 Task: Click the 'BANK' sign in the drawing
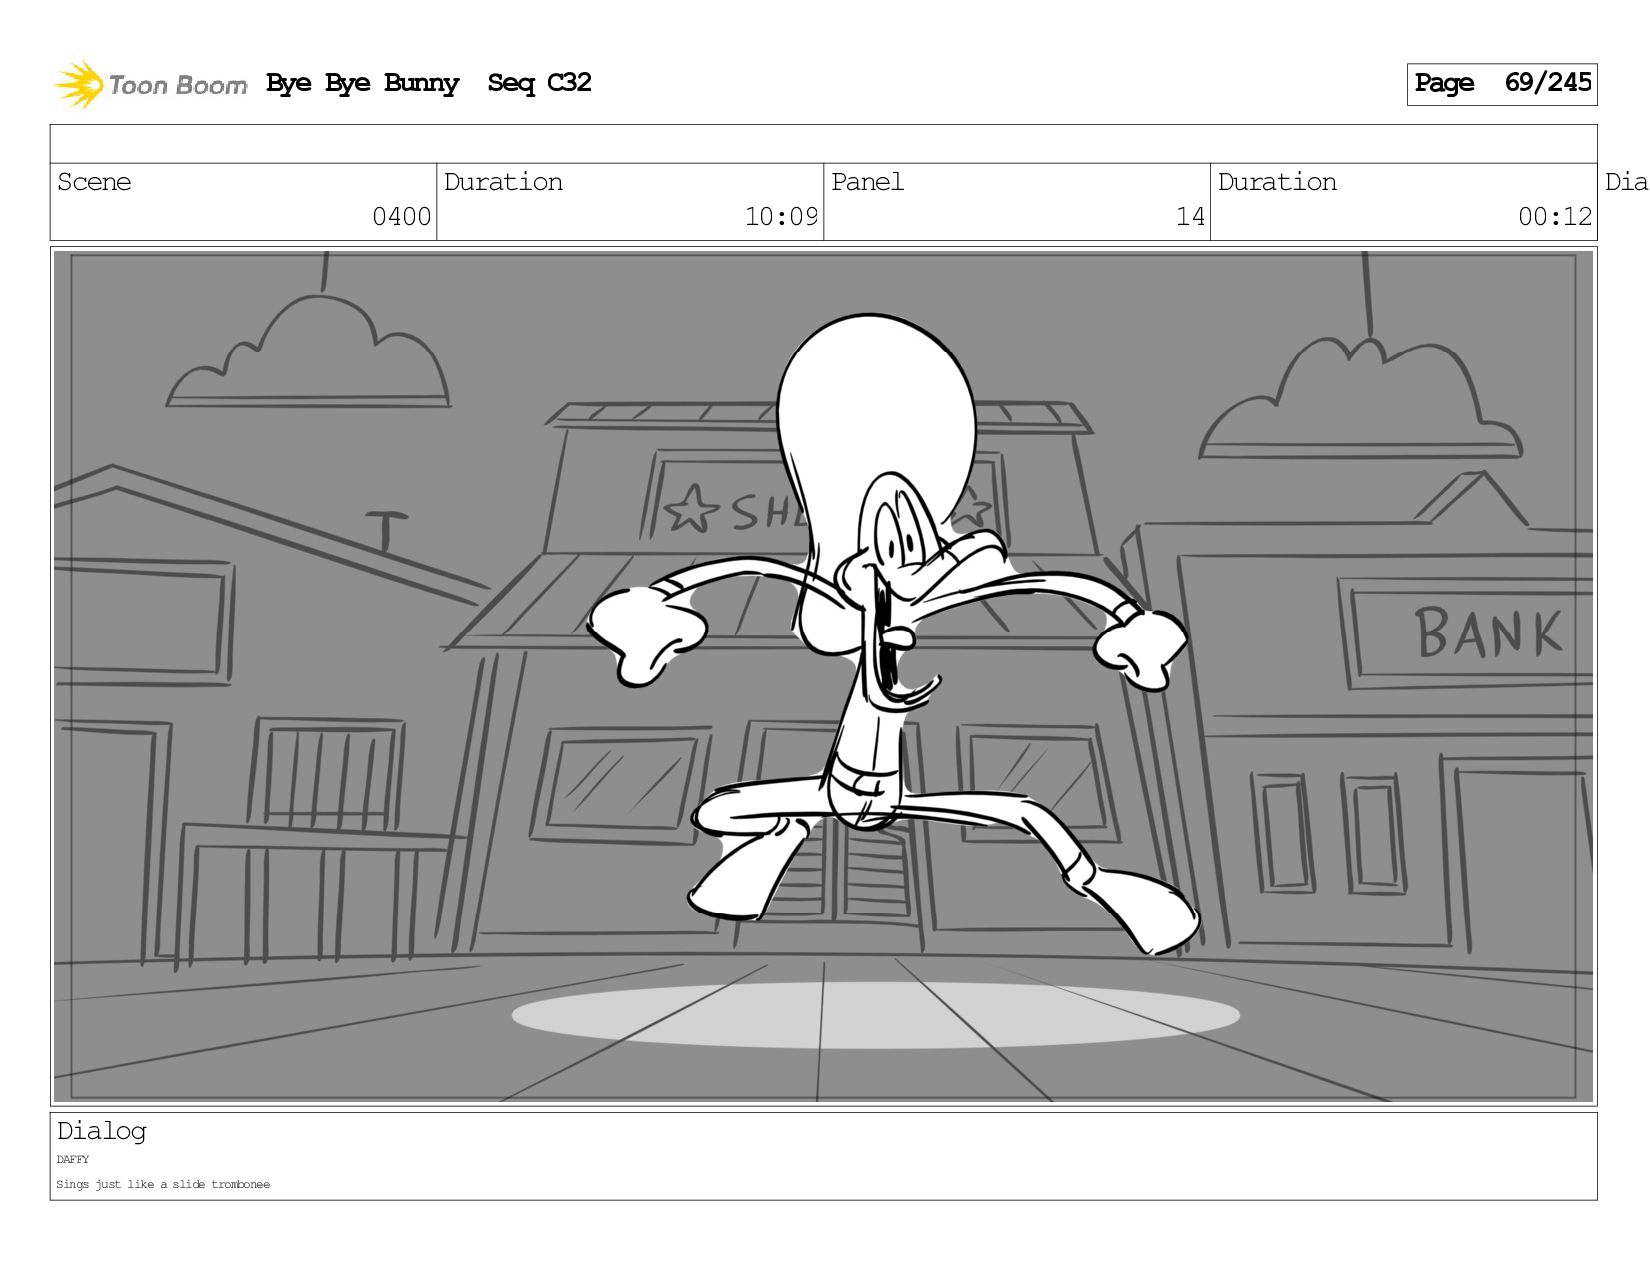(x=1488, y=633)
